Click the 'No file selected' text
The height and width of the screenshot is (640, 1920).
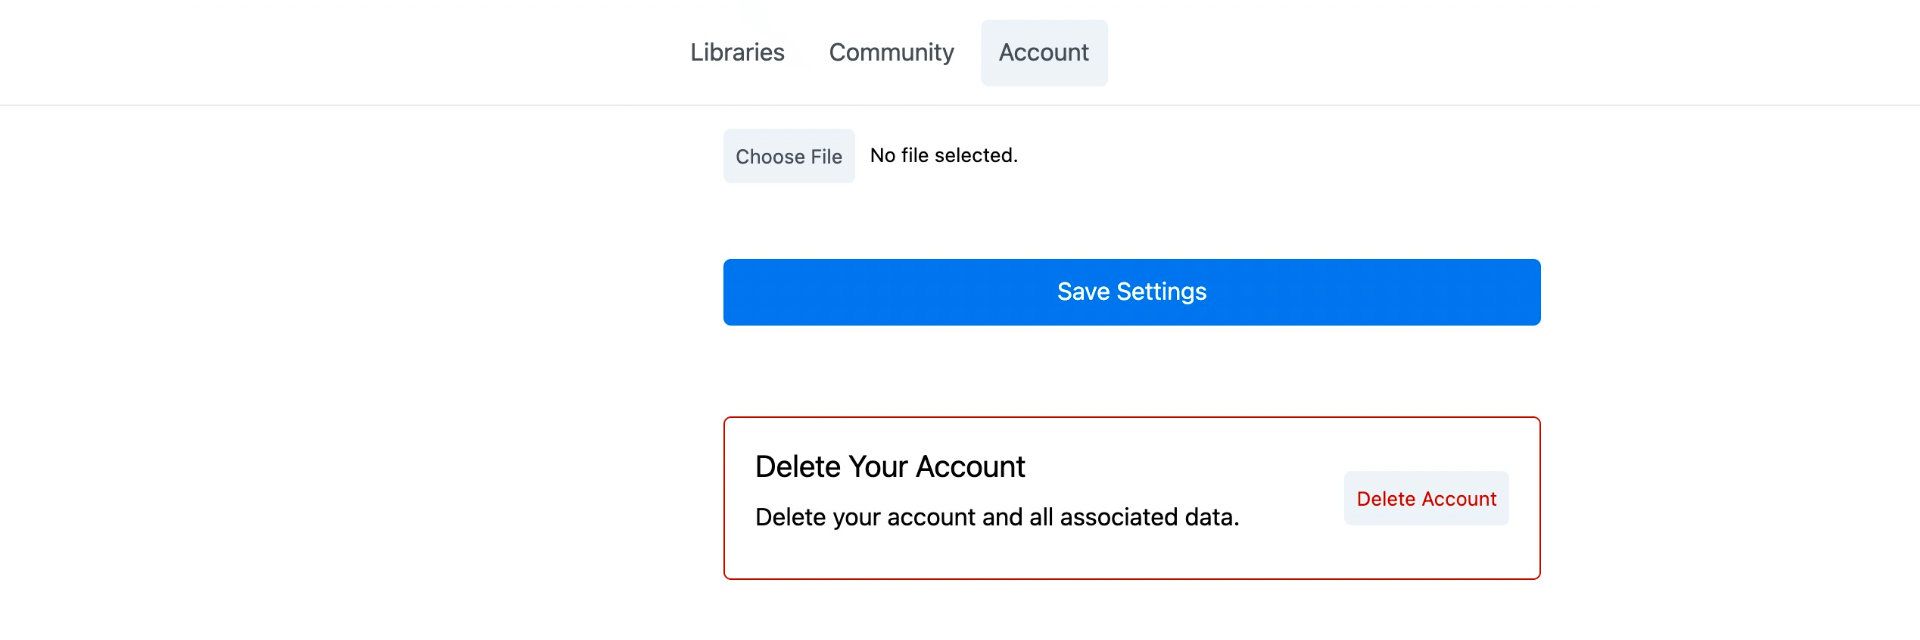tap(943, 155)
